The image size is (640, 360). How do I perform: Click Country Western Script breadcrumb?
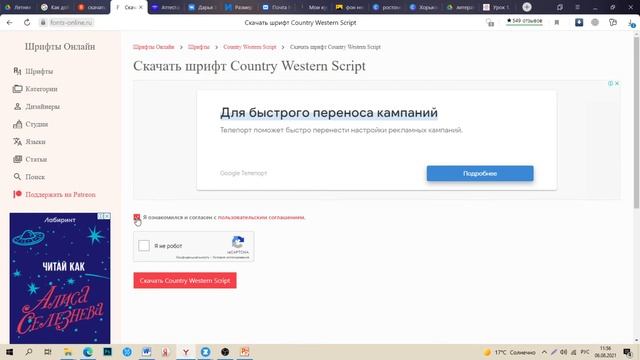point(250,47)
